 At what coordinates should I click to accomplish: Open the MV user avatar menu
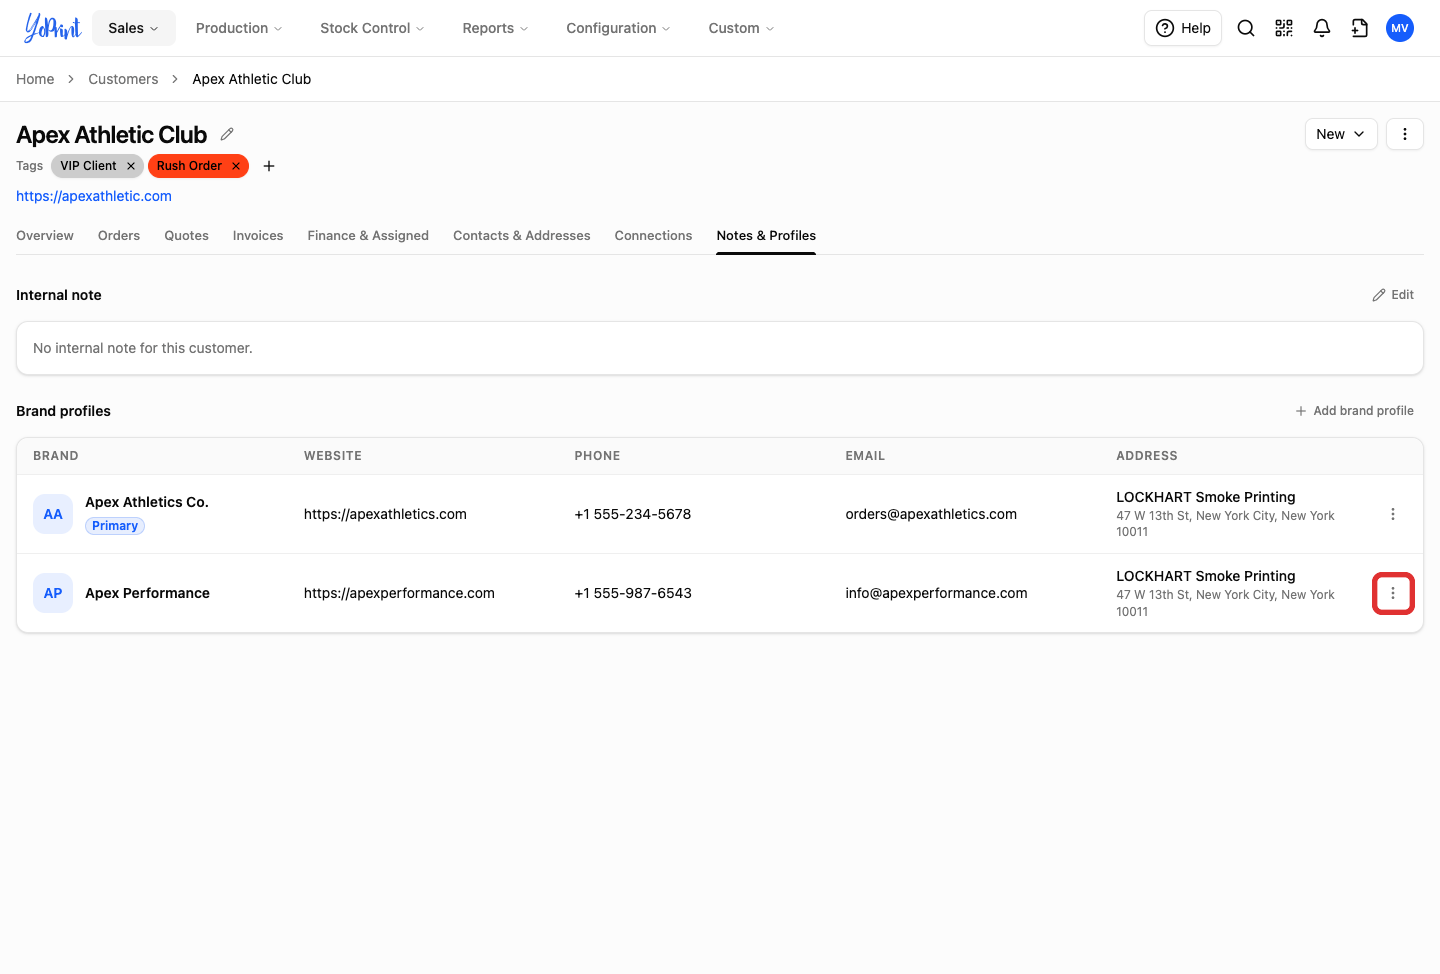tap(1400, 28)
